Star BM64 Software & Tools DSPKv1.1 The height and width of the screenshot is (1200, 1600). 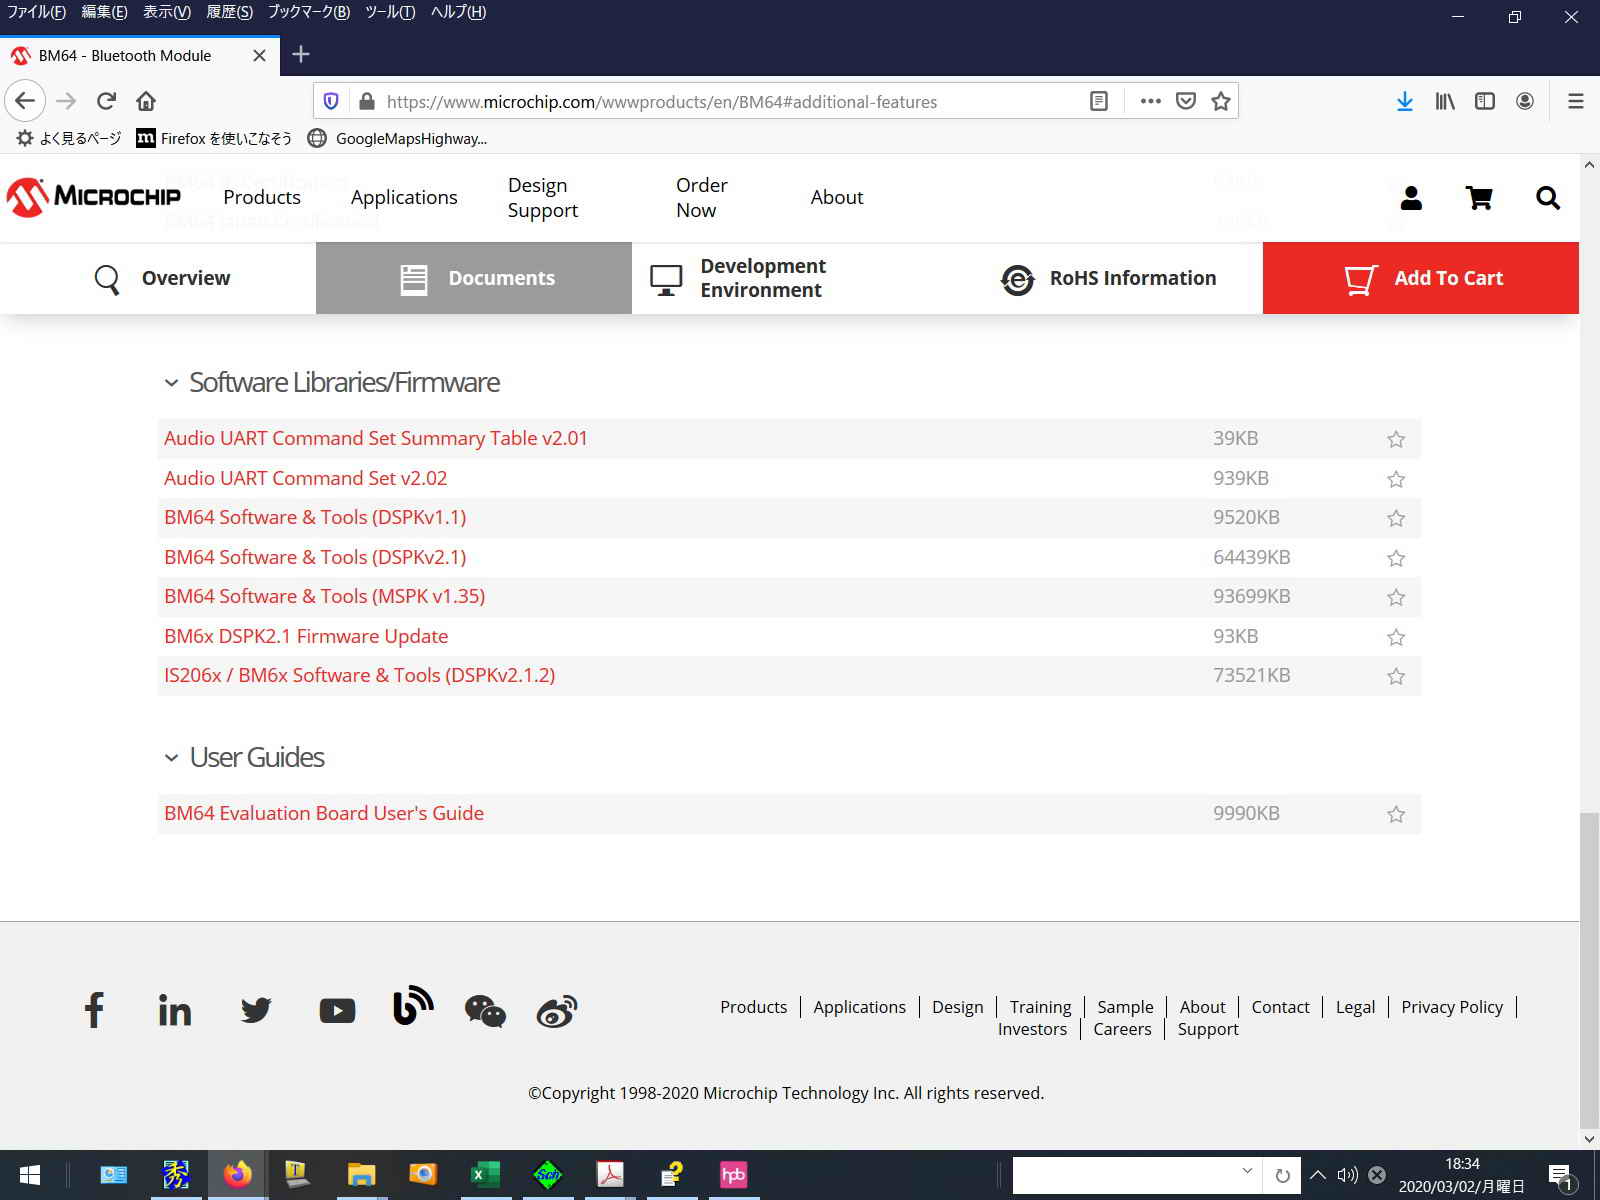(x=1396, y=518)
